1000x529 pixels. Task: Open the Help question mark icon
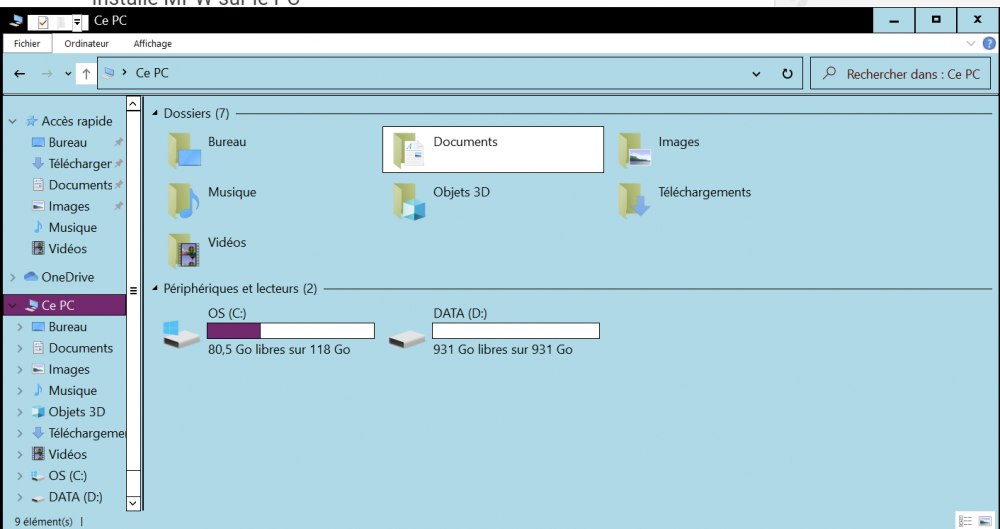click(x=989, y=44)
